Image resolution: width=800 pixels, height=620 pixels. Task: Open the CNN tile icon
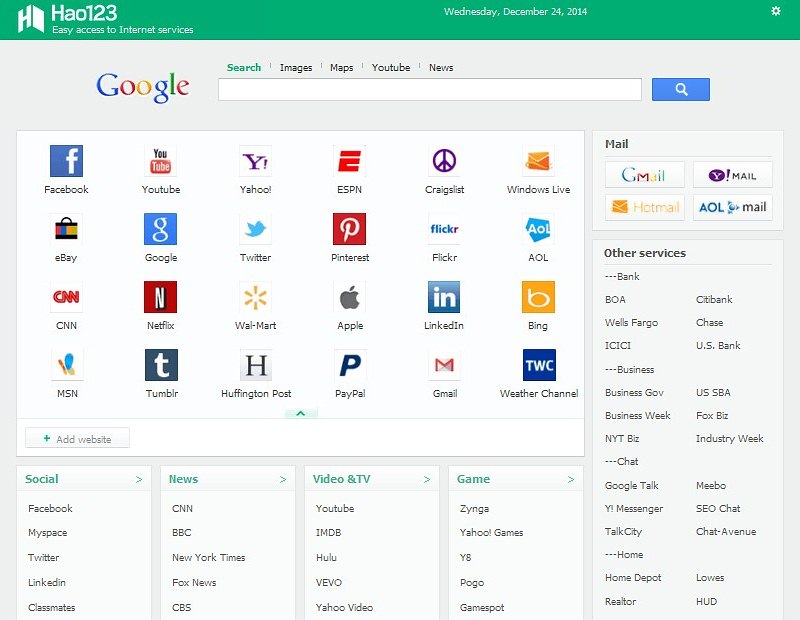pyautogui.click(x=66, y=297)
